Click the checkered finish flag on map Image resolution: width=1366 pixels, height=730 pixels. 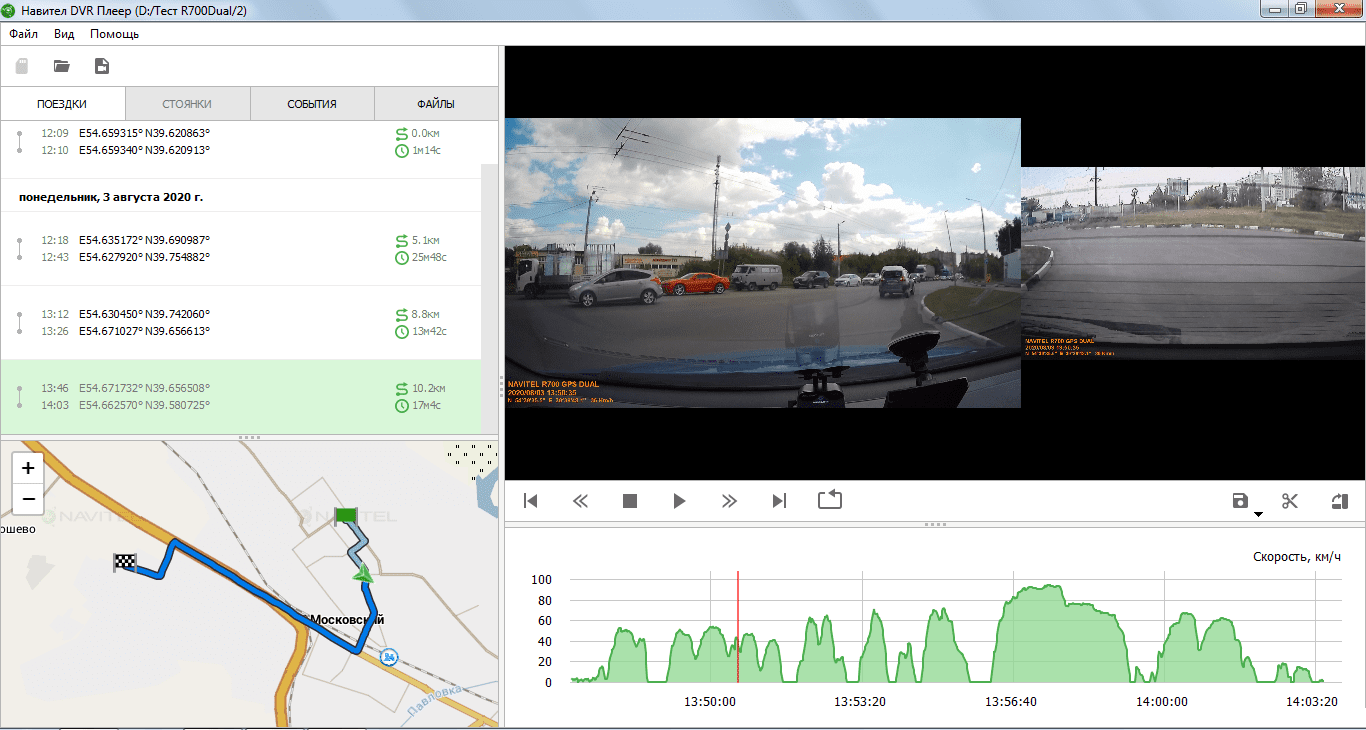click(125, 562)
